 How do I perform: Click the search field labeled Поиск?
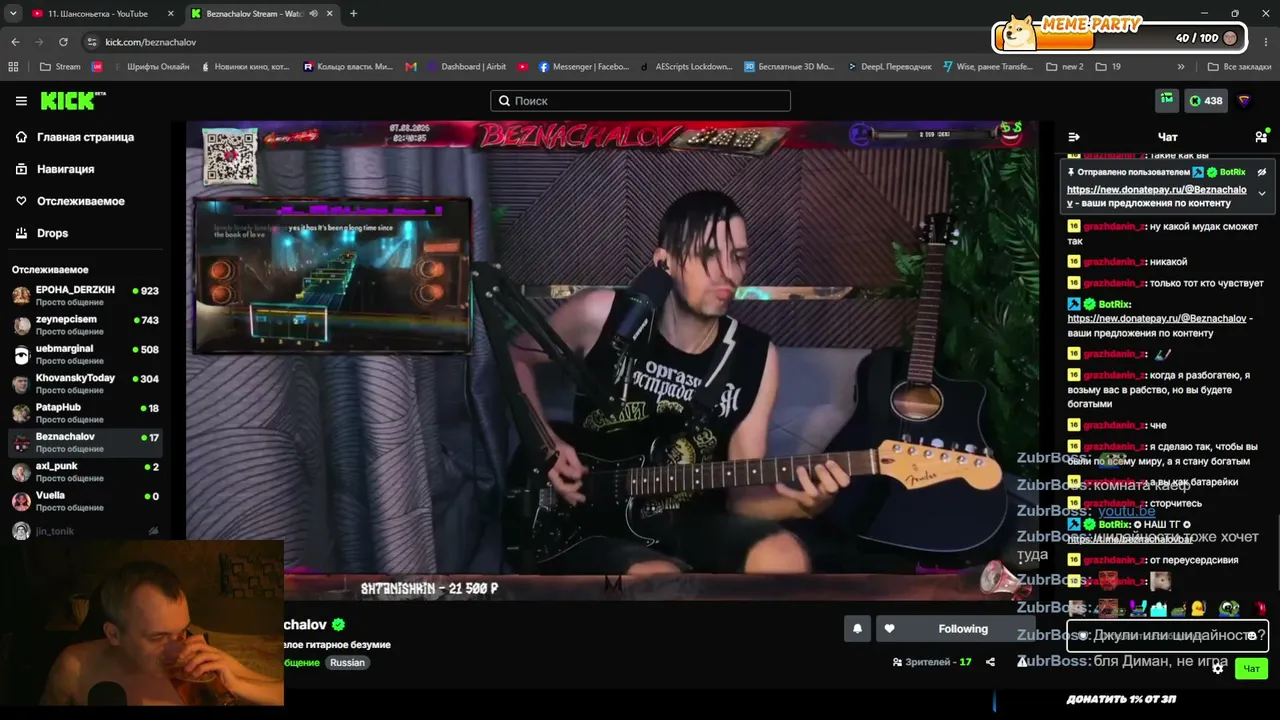pos(640,101)
